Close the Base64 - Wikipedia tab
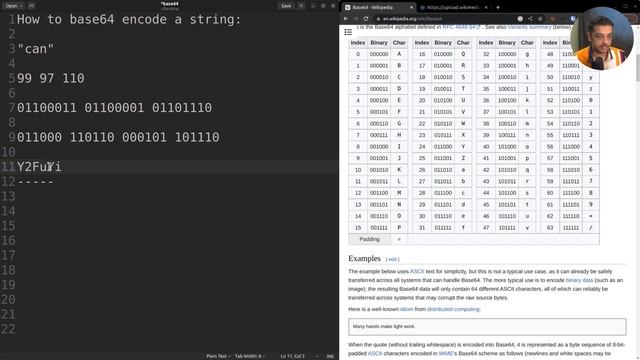This screenshot has height=360, width=640. pos(411,7)
